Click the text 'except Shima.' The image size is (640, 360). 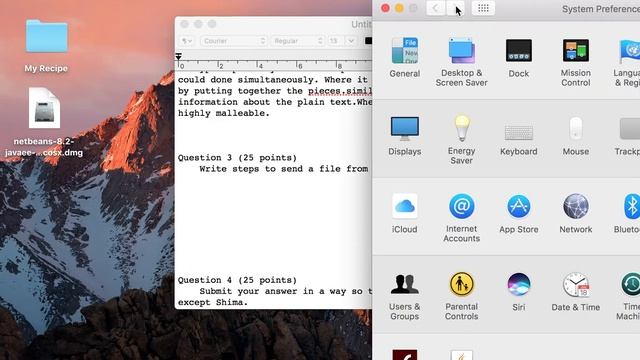213,302
